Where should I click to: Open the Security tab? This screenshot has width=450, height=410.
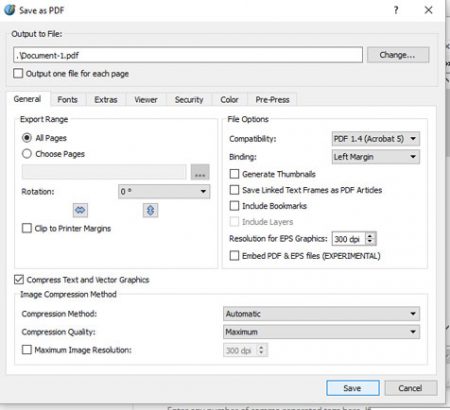tap(189, 100)
